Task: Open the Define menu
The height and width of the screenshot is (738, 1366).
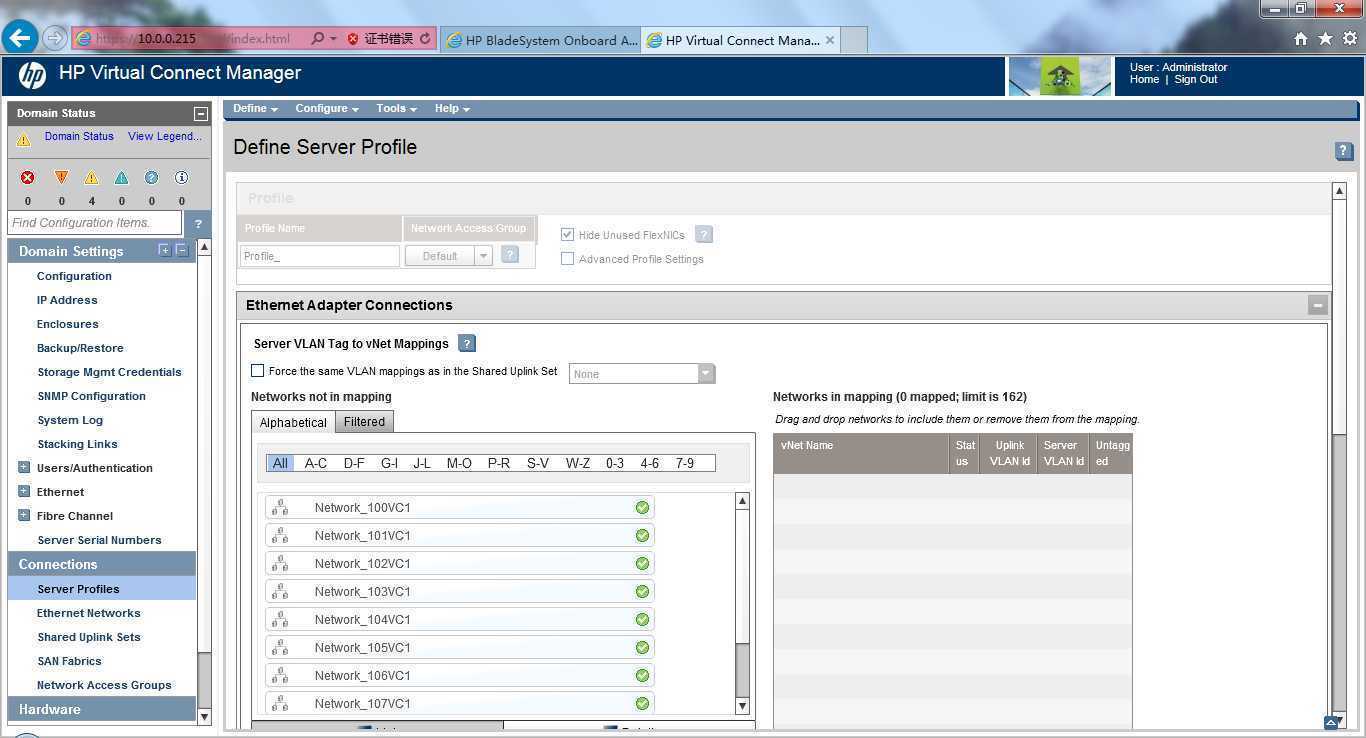Action: [255, 108]
